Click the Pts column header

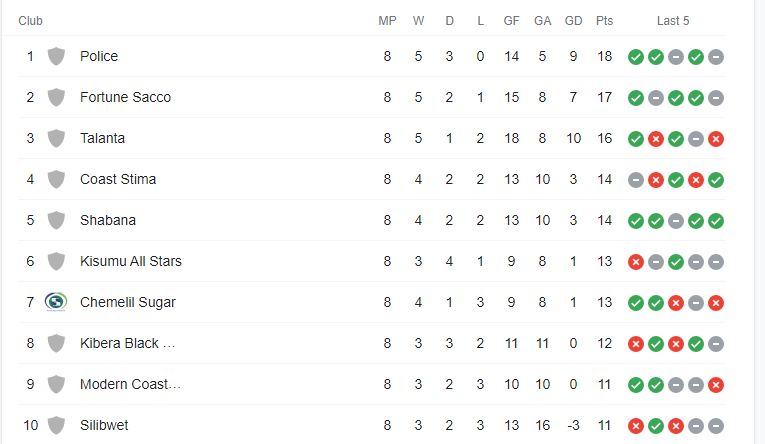point(604,21)
